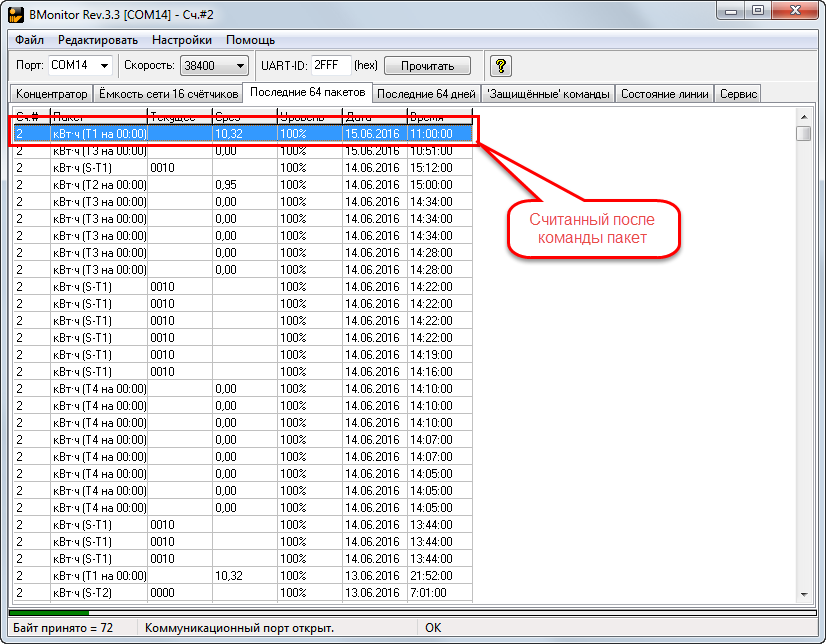Select the row with time 14:19:00
Screen dimensions: 826x644
[242, 354]
